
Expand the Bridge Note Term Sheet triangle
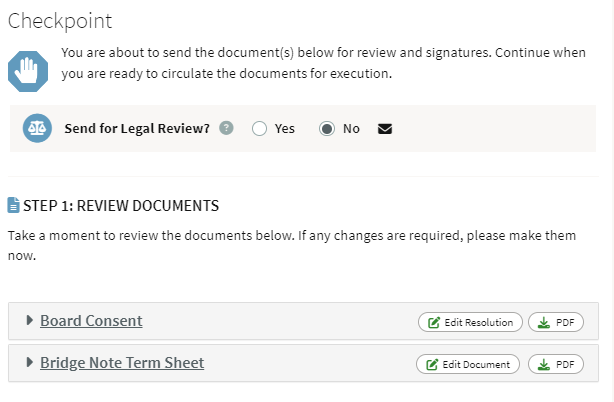point(29,362)
